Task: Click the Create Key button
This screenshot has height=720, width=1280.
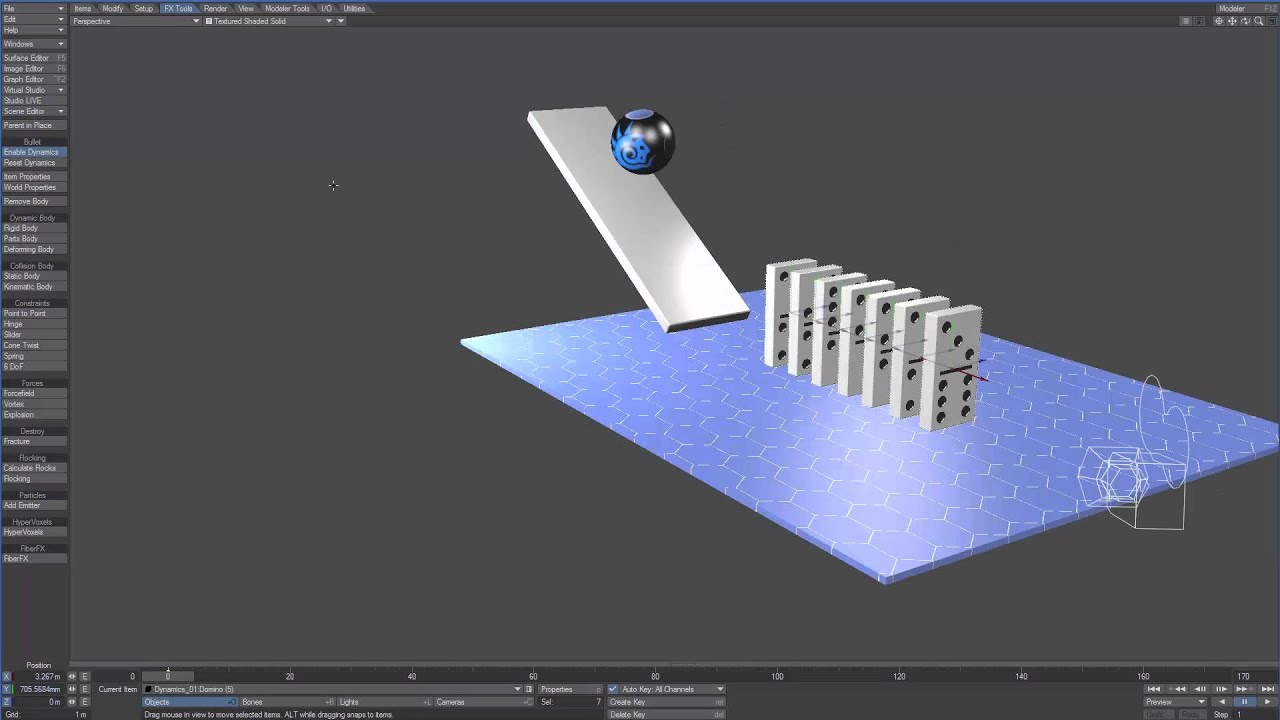Action: click(x=665, y=702)
